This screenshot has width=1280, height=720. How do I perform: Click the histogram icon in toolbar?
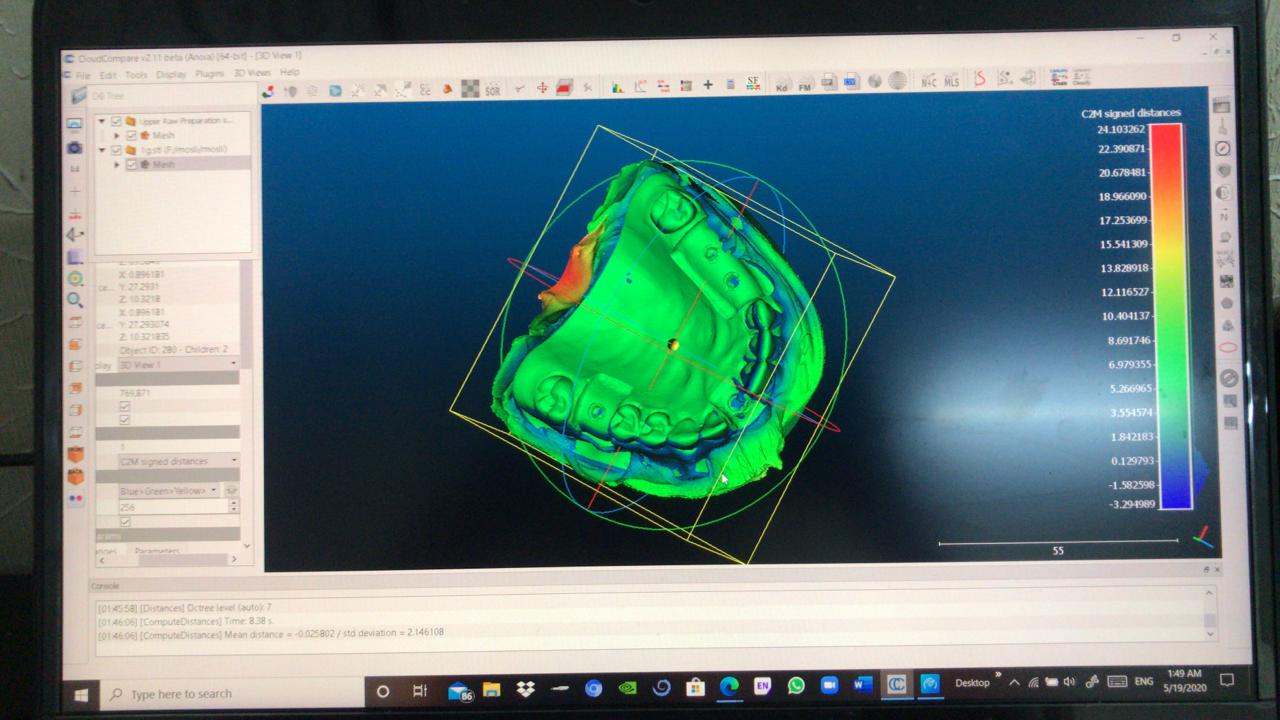click(617, 87)
